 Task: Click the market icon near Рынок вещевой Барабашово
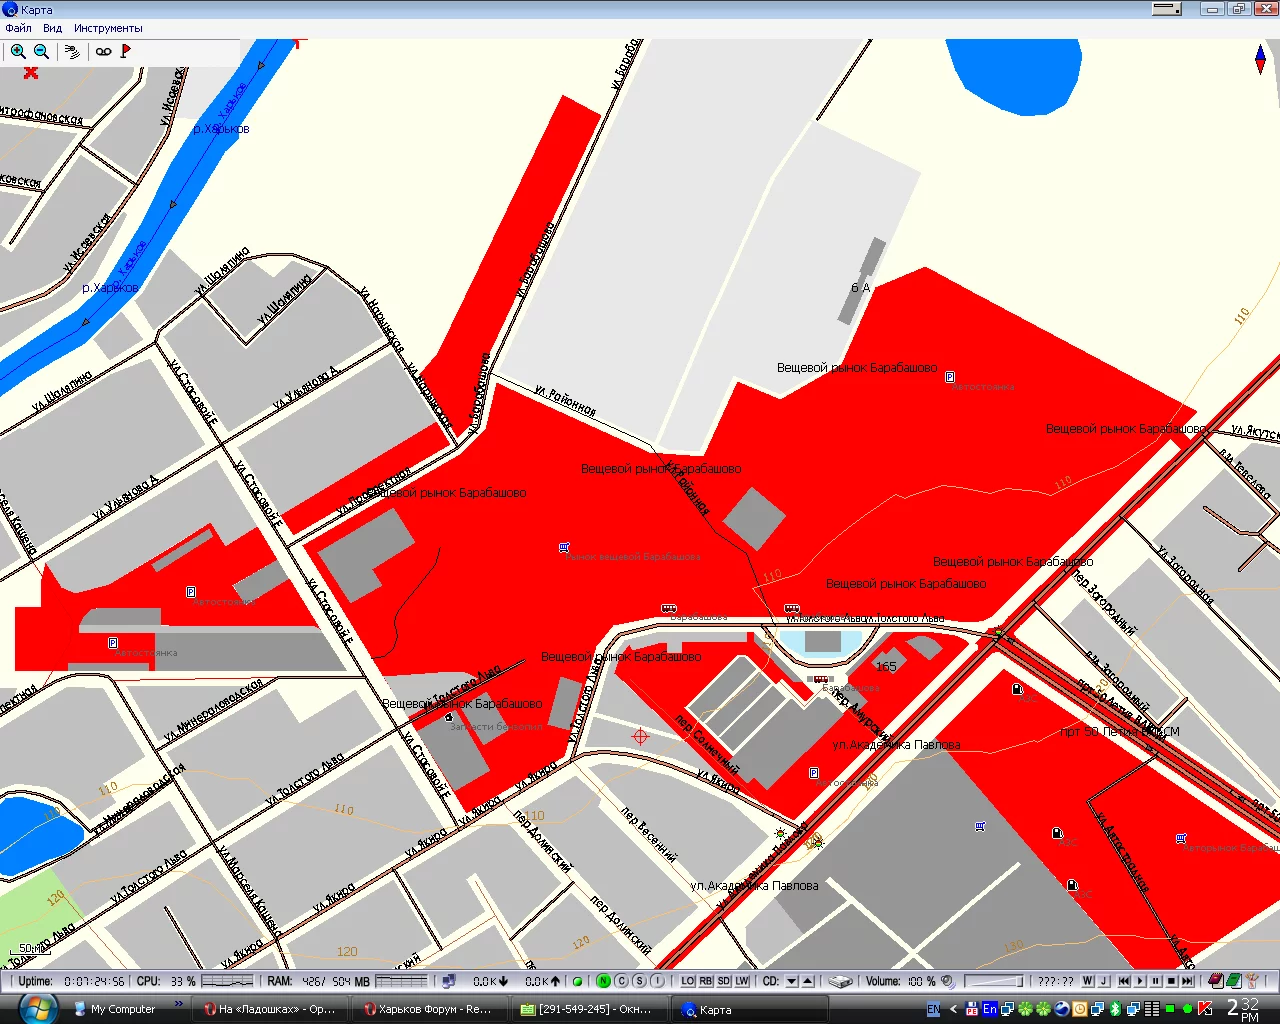pyautogui.click(x=564, y=548)
